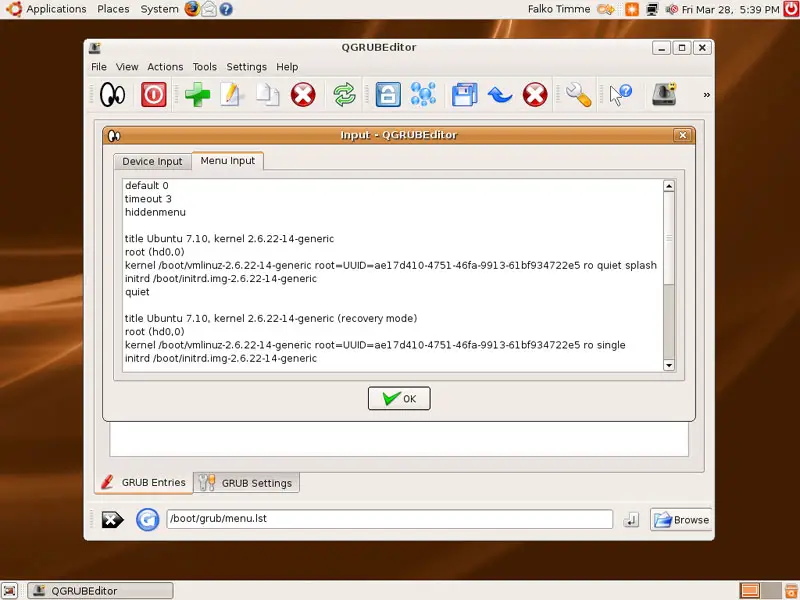Expand the toolbar overflow chevron
This screenshot has width=800, height=600.
click(x=707, y=95)
